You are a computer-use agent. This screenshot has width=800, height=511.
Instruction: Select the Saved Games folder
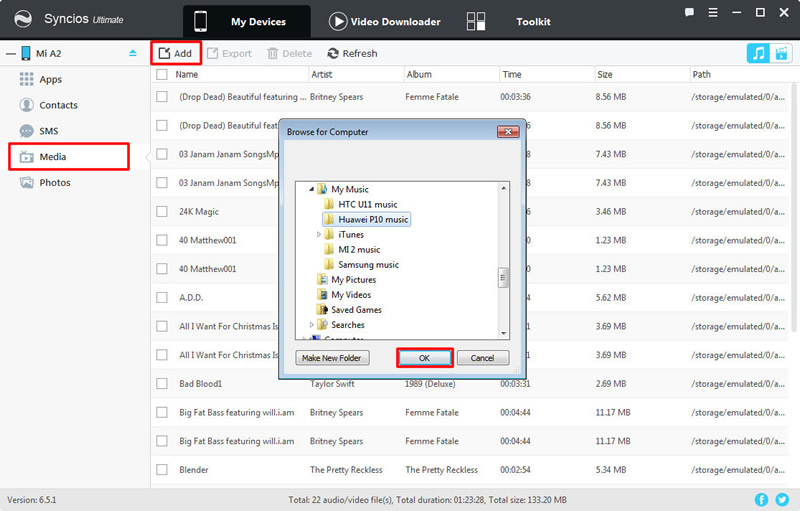point(356,310)
